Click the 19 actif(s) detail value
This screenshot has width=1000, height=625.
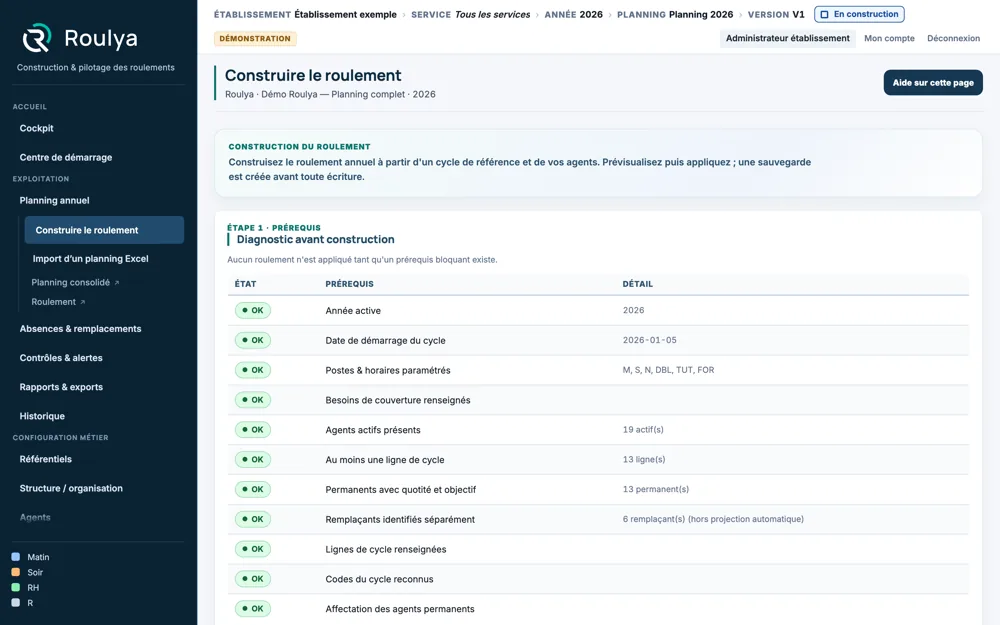[643, 430]
